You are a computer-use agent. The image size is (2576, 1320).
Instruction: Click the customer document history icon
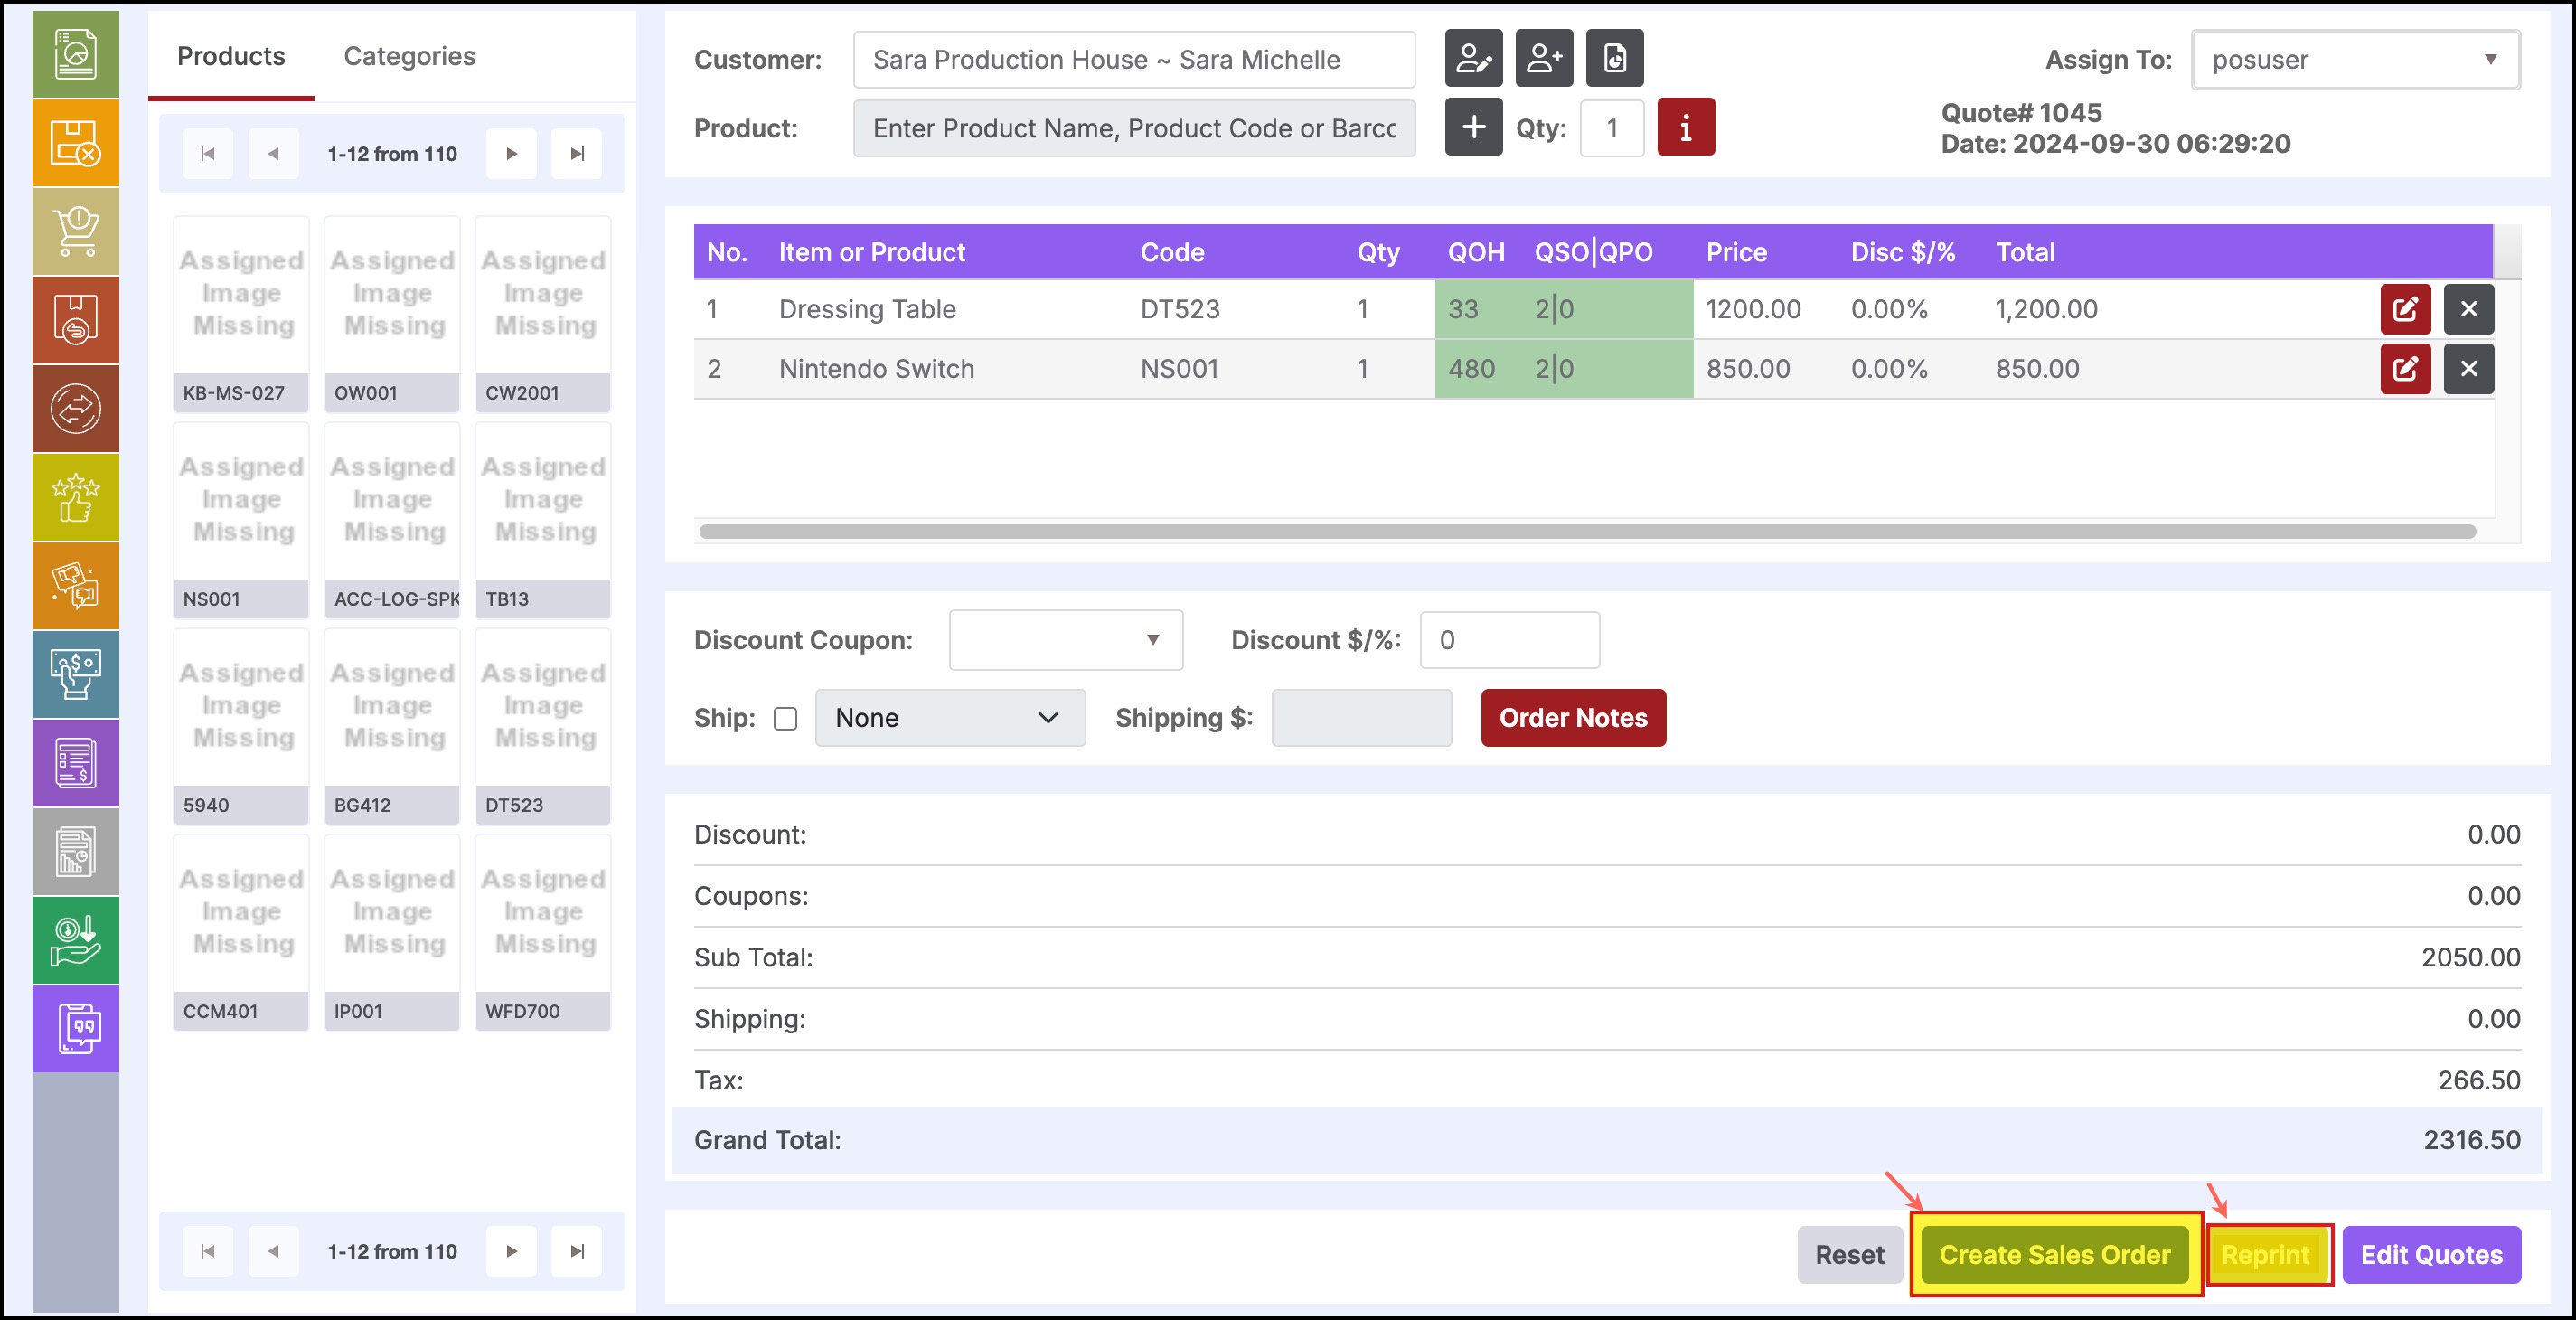tap(1615, 58)
